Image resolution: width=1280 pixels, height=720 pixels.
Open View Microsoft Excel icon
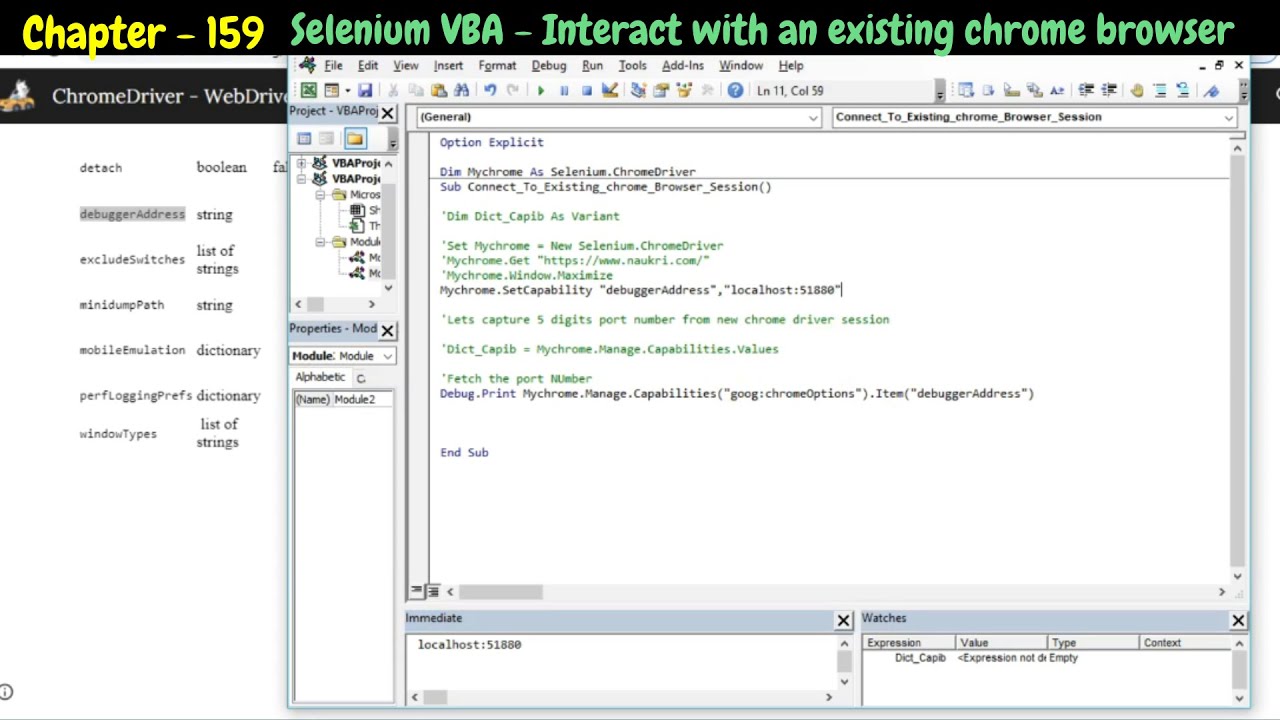pyautogui.click(x=308, y=90)
